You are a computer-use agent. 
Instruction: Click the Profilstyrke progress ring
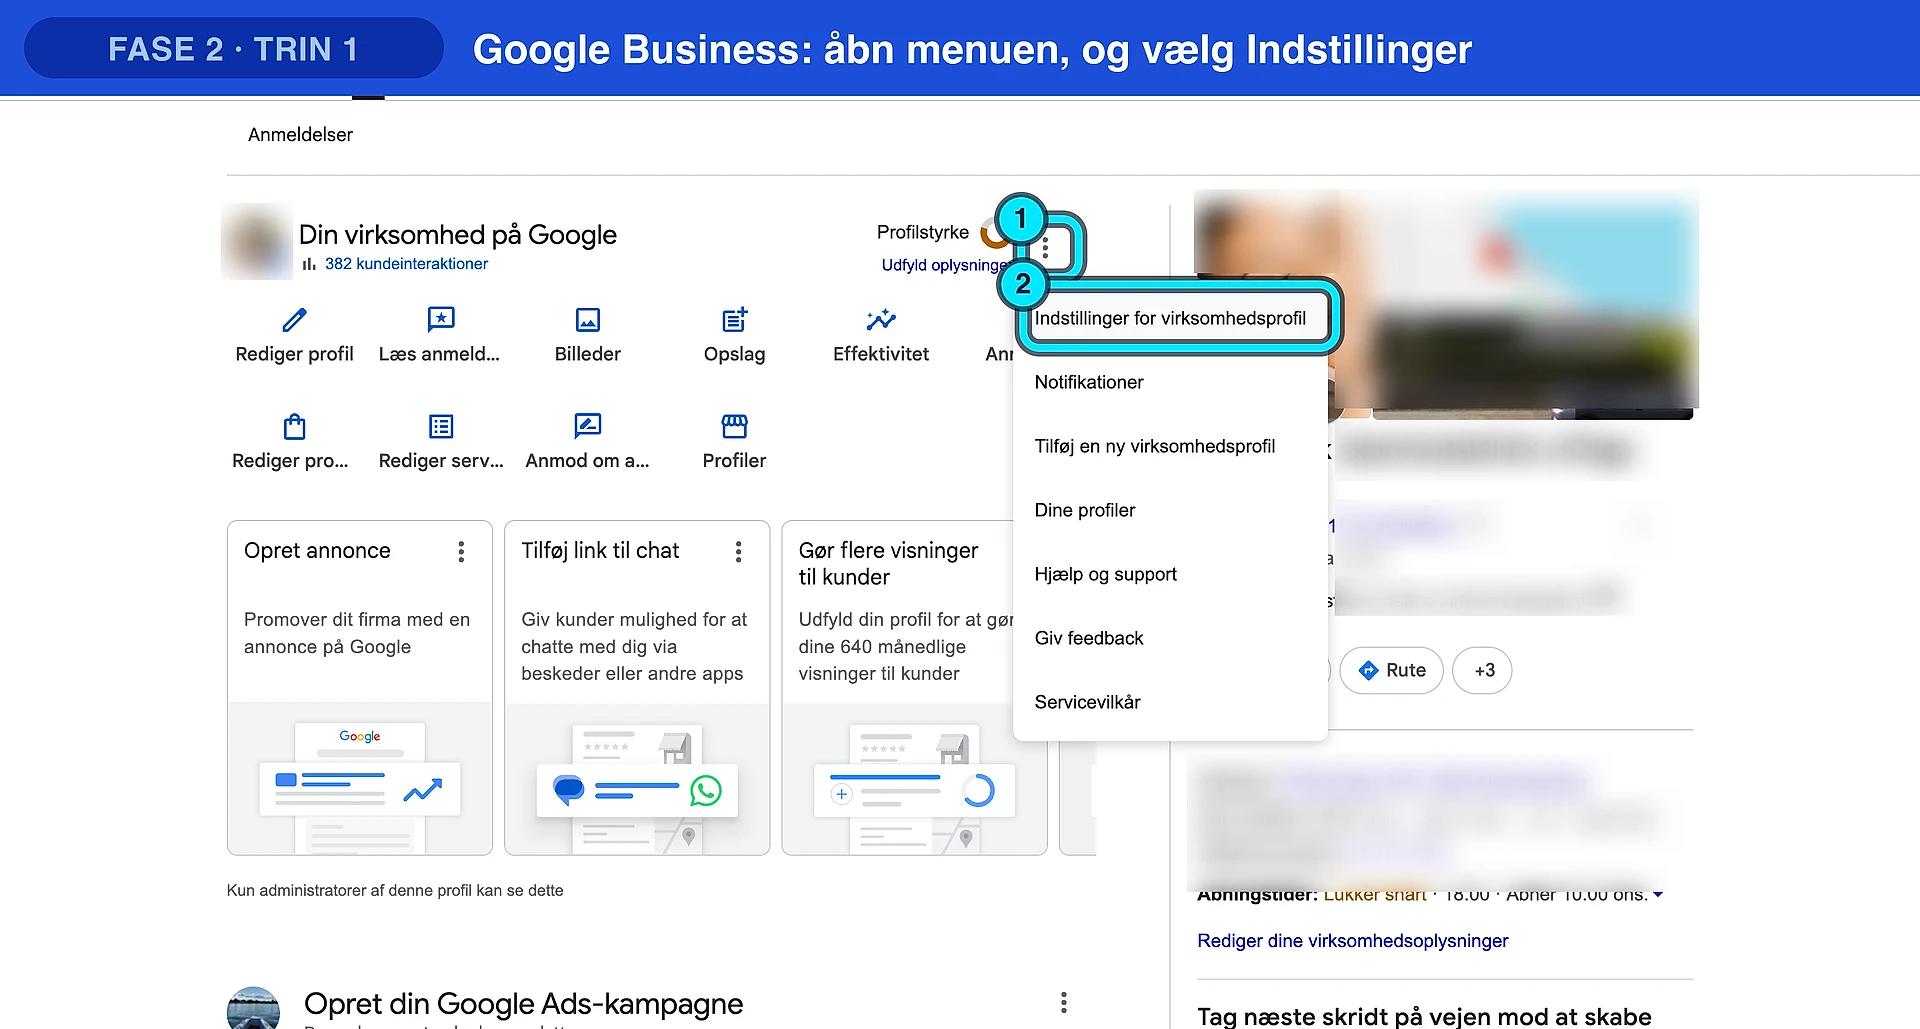click(x=993, y=233)
